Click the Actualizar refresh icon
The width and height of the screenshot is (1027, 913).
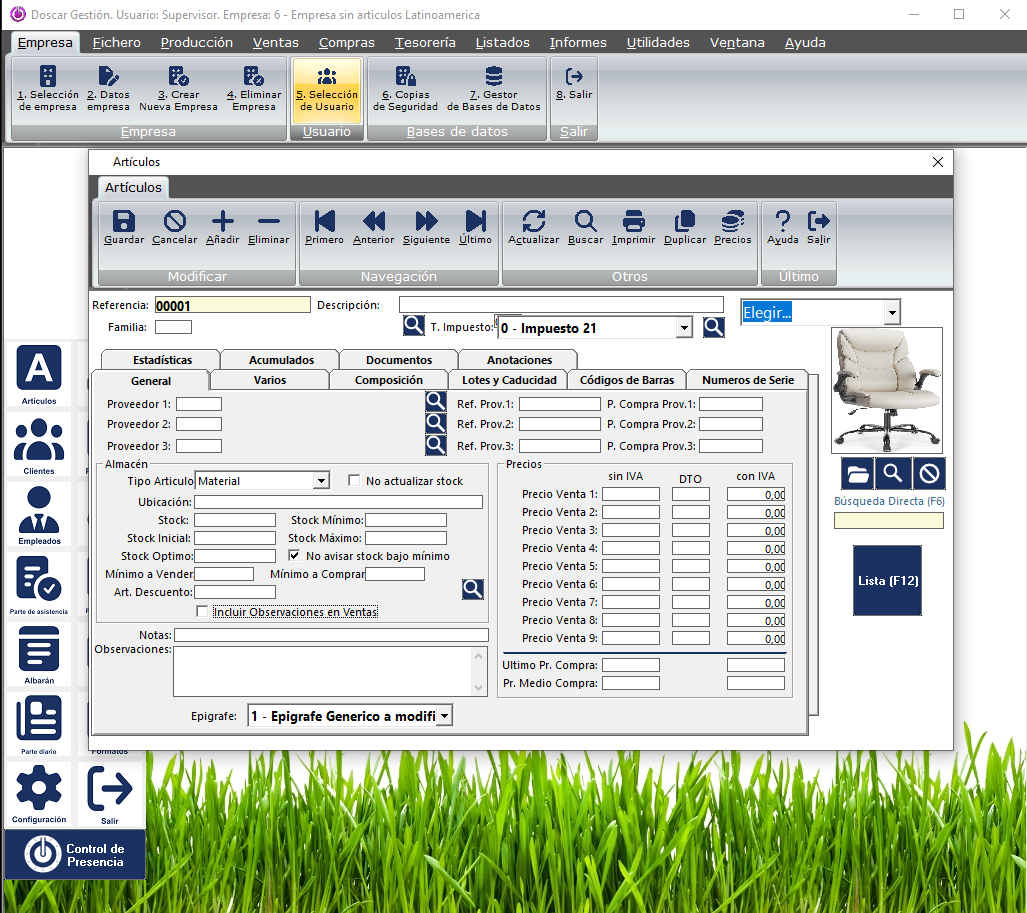(533, 227)
